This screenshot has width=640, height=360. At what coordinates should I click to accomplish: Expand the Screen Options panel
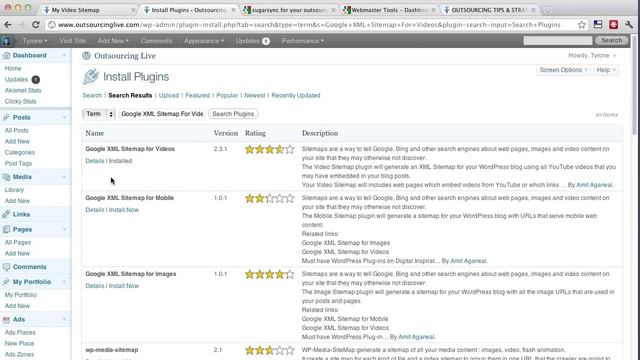563,70
